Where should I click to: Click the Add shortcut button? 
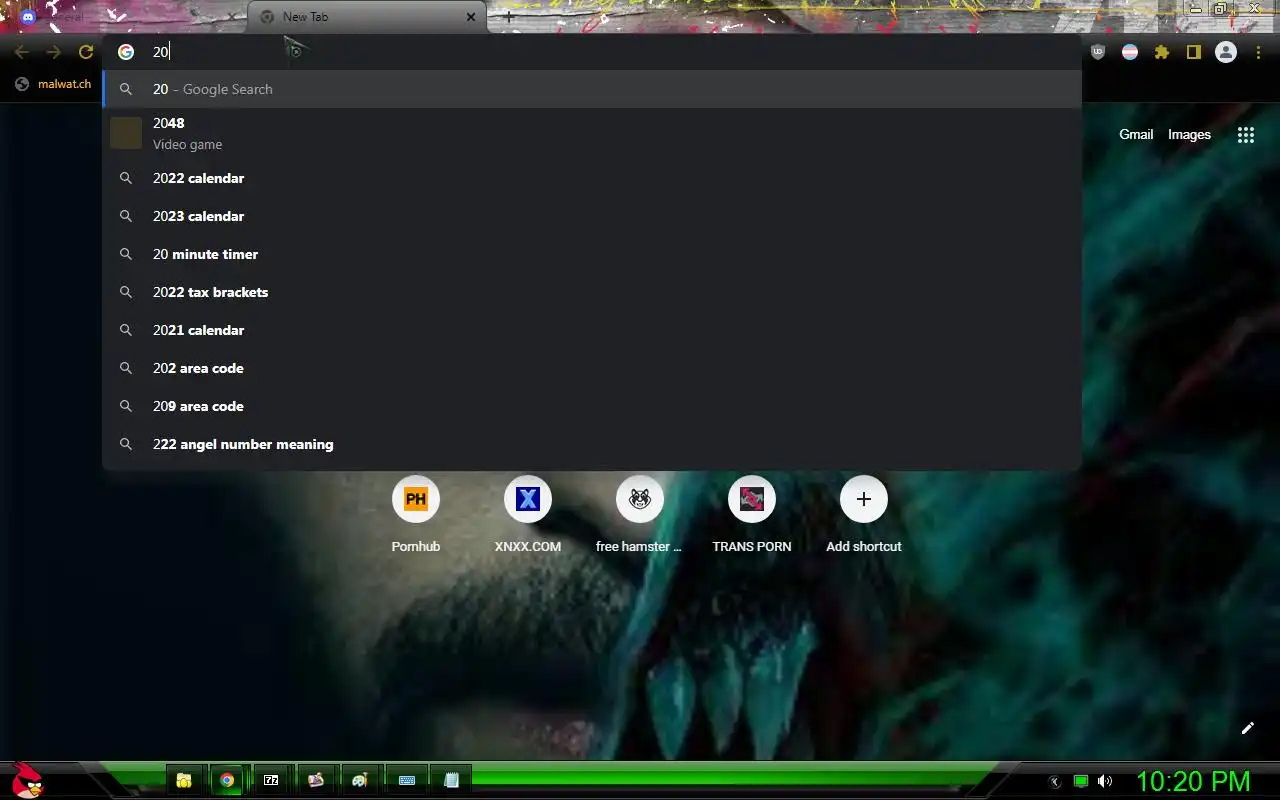(x=864, y=514)
